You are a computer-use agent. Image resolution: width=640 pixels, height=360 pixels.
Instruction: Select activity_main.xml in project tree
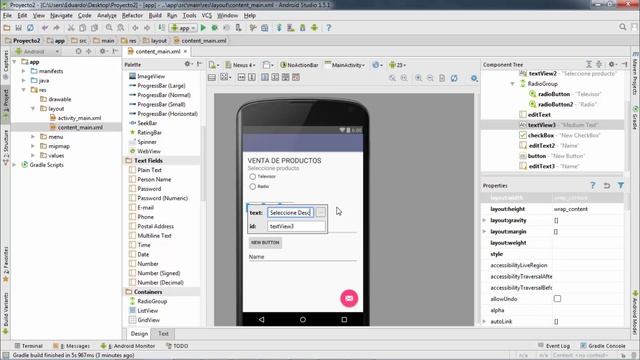click(x=79, y=118)
